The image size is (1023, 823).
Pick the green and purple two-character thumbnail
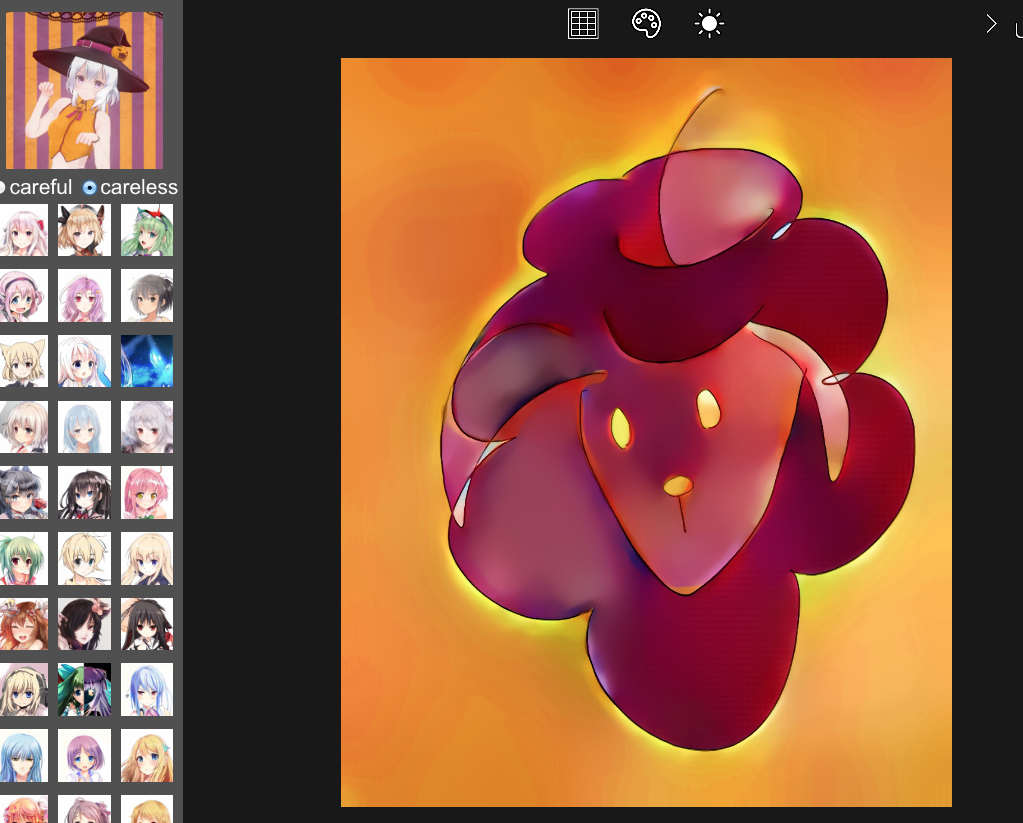(84, 690)
